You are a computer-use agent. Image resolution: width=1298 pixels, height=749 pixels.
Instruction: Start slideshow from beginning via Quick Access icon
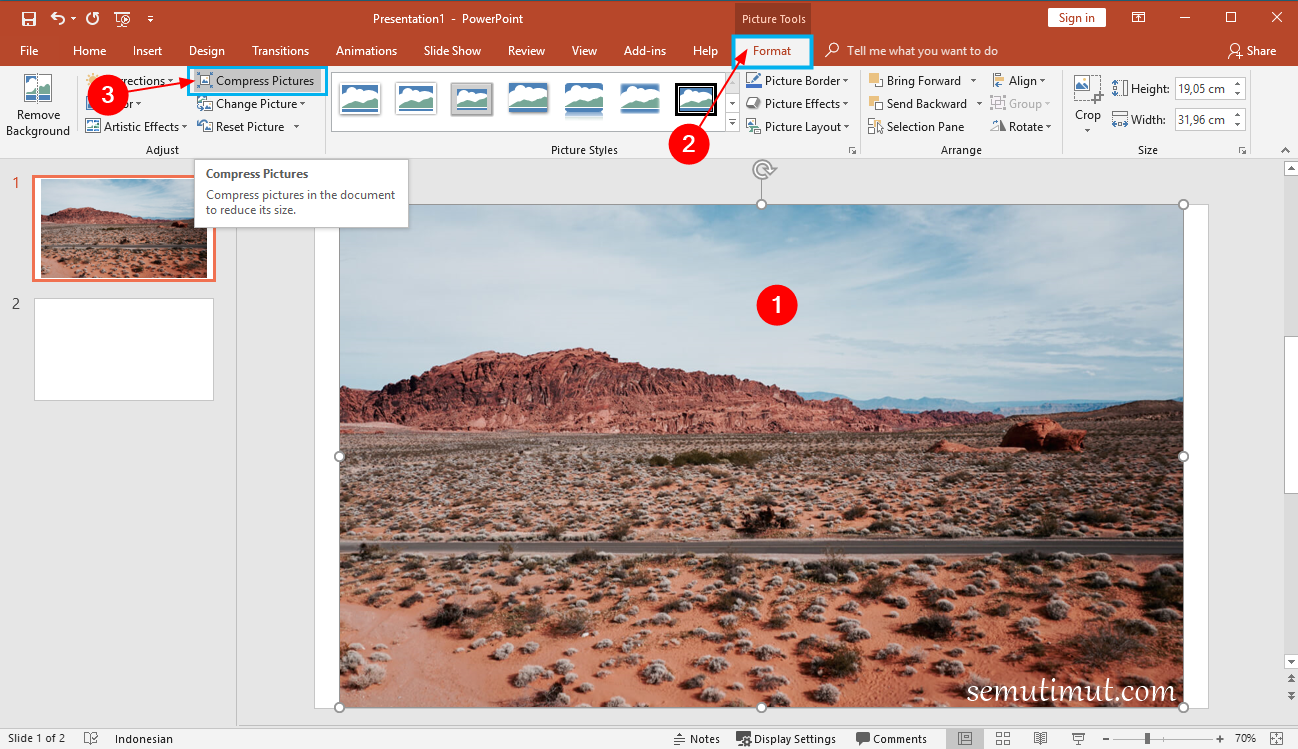(x=122, y=18)
